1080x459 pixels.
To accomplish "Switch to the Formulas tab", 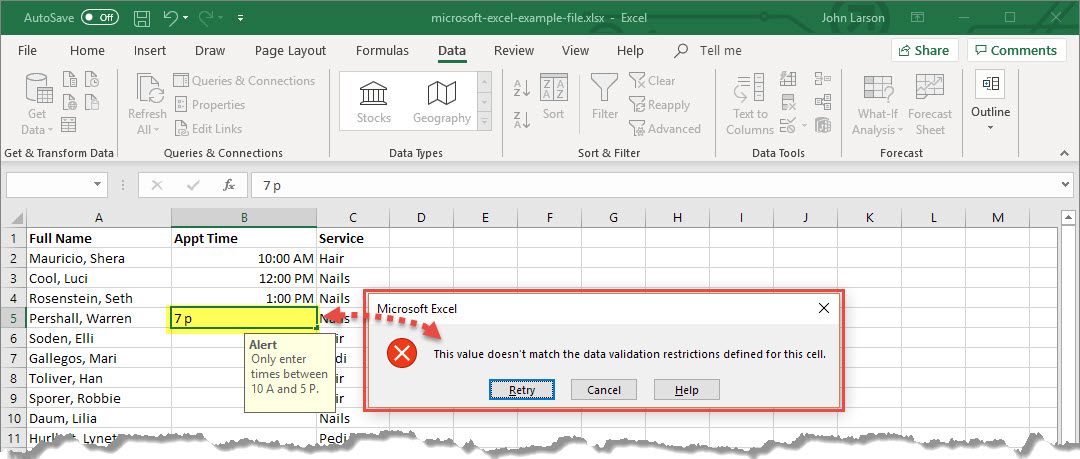I will (x=382, y=51).
